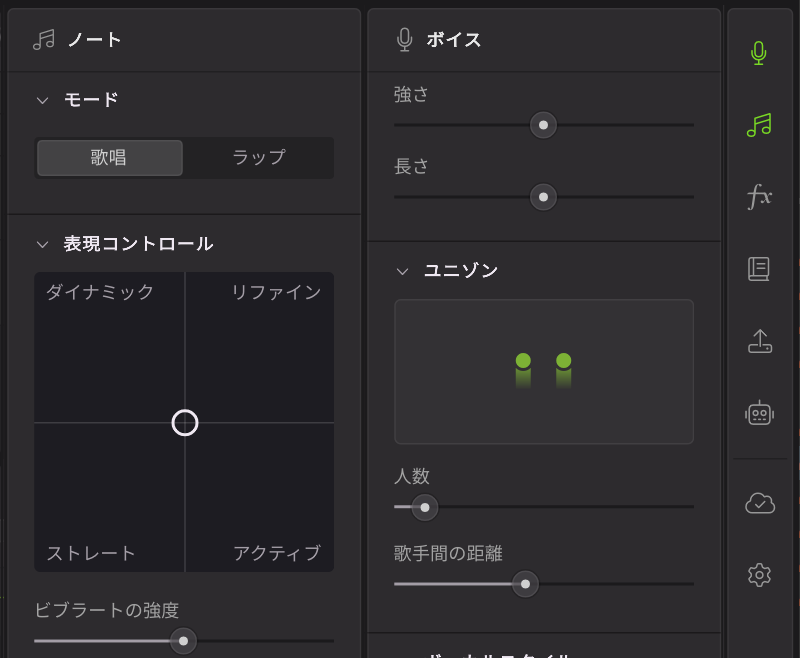
Task: Open the robot AI assistant icon
Action: 759,412
